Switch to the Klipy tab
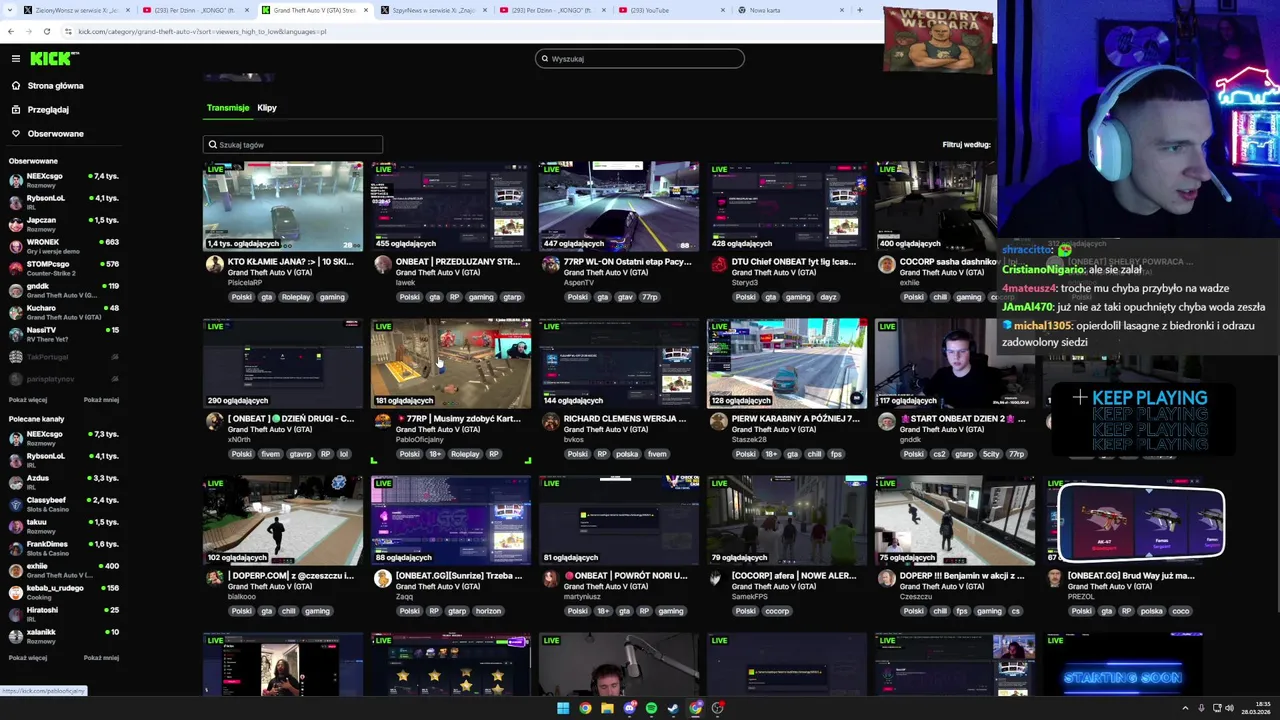Viewport: 1280px width, 720px height. (x=267, y=108)
